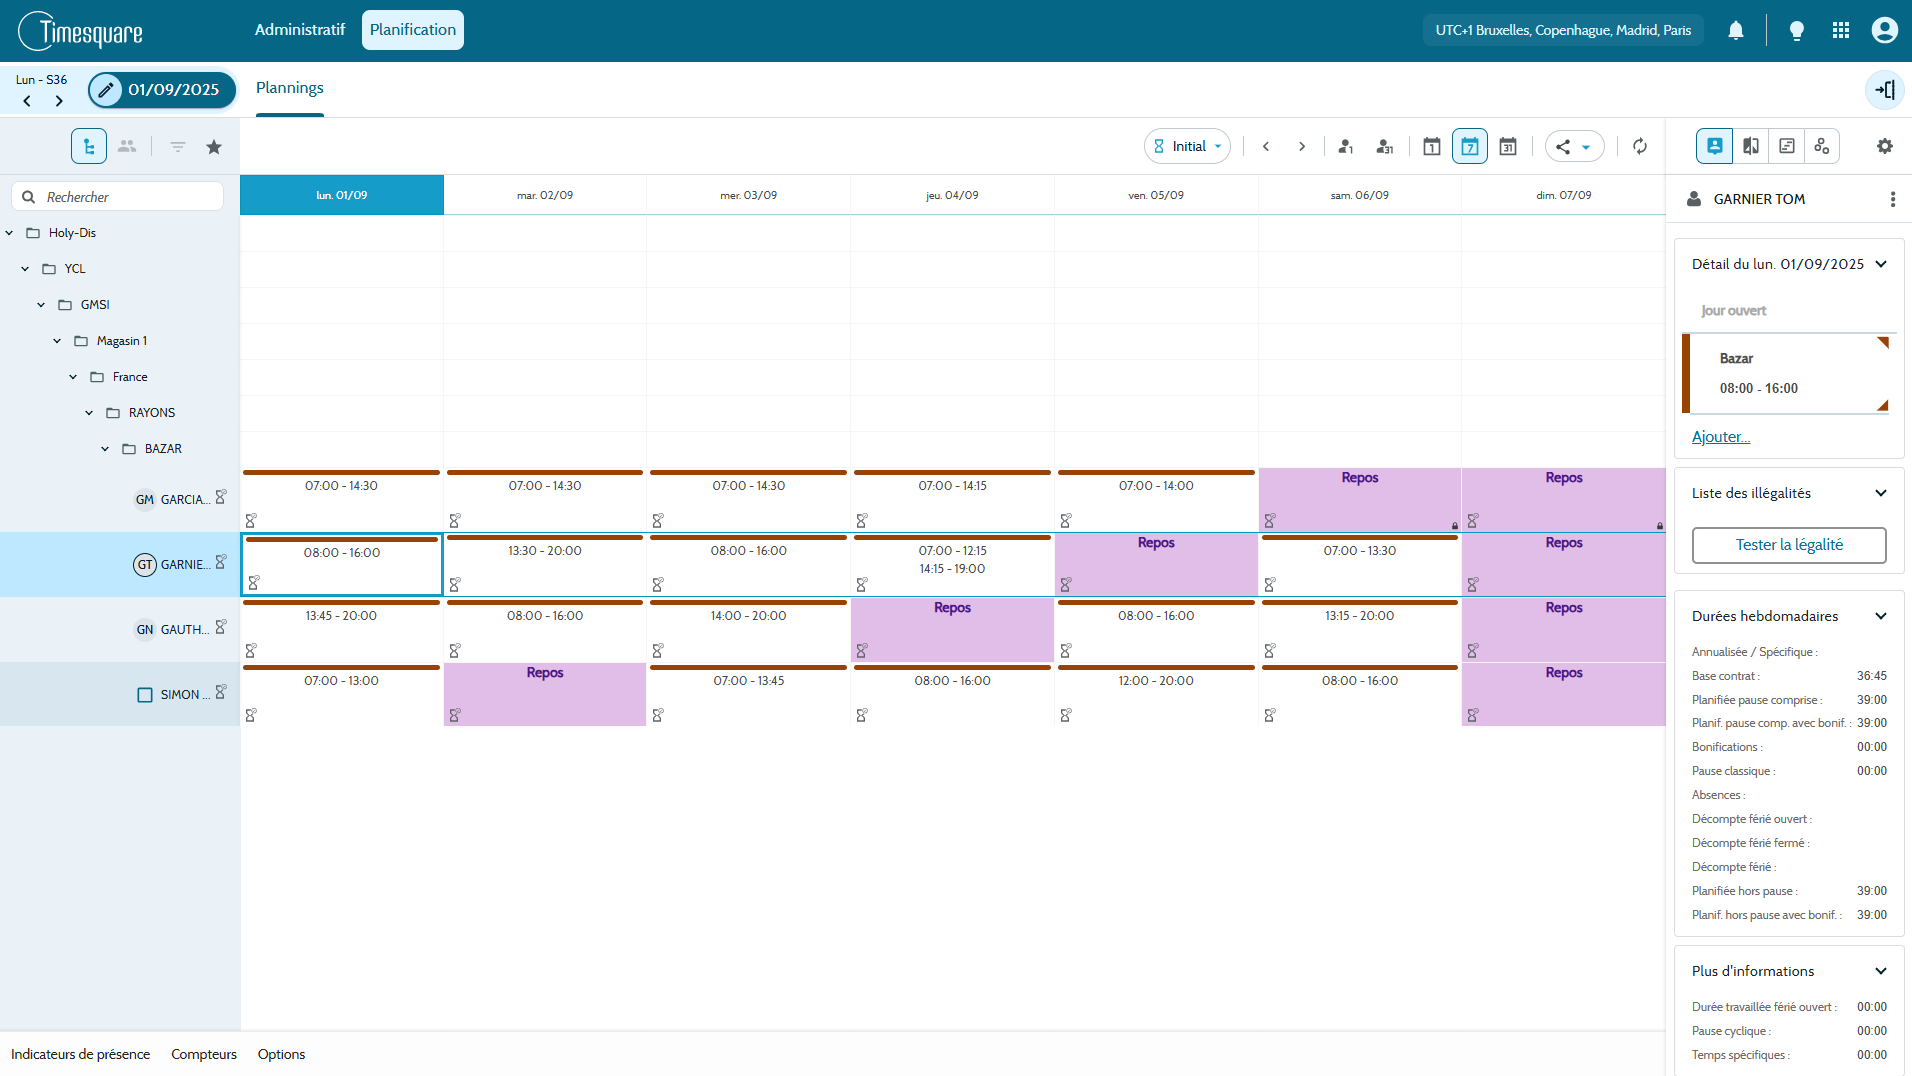Go to the previous week with left arrow under Lun - S36
The width and height of the screenshot is (1912, 1076).
[27, 101]
